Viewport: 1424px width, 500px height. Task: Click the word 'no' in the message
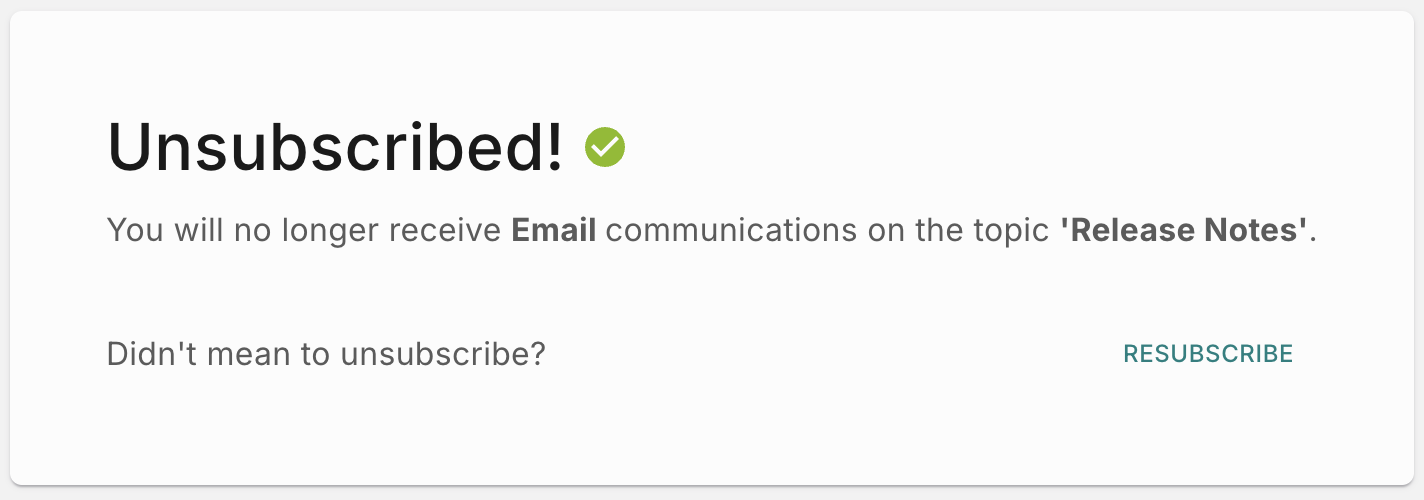250,231
